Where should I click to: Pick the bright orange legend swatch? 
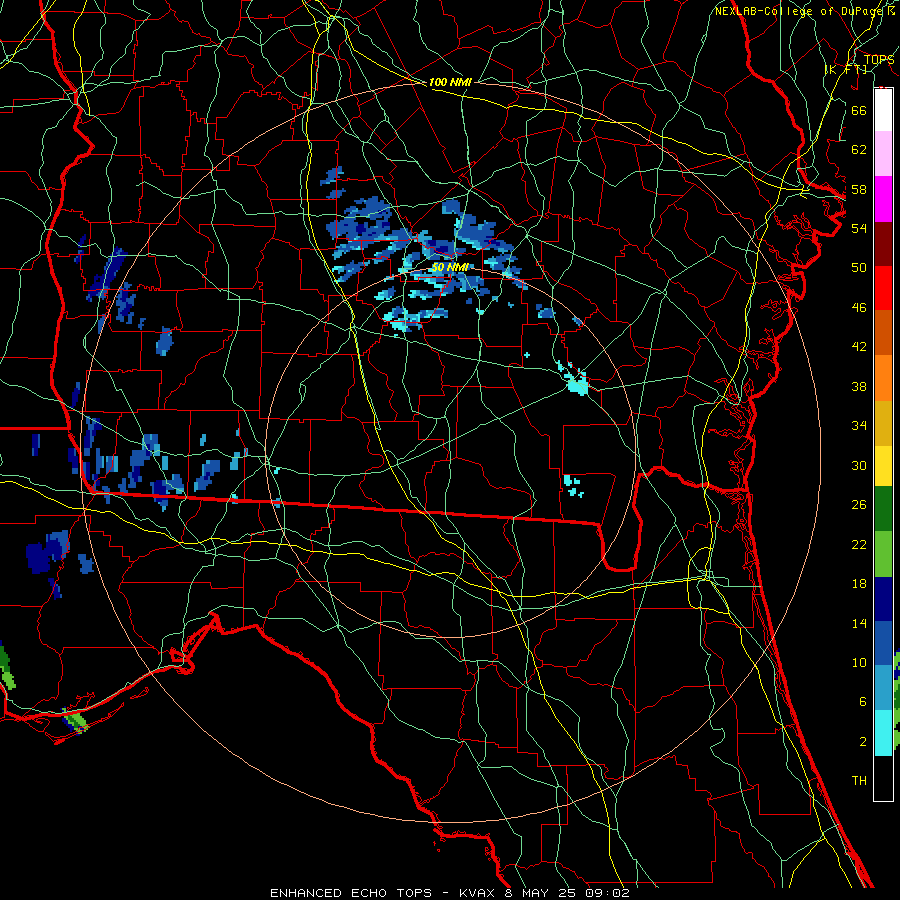click(x=883, y=378)
